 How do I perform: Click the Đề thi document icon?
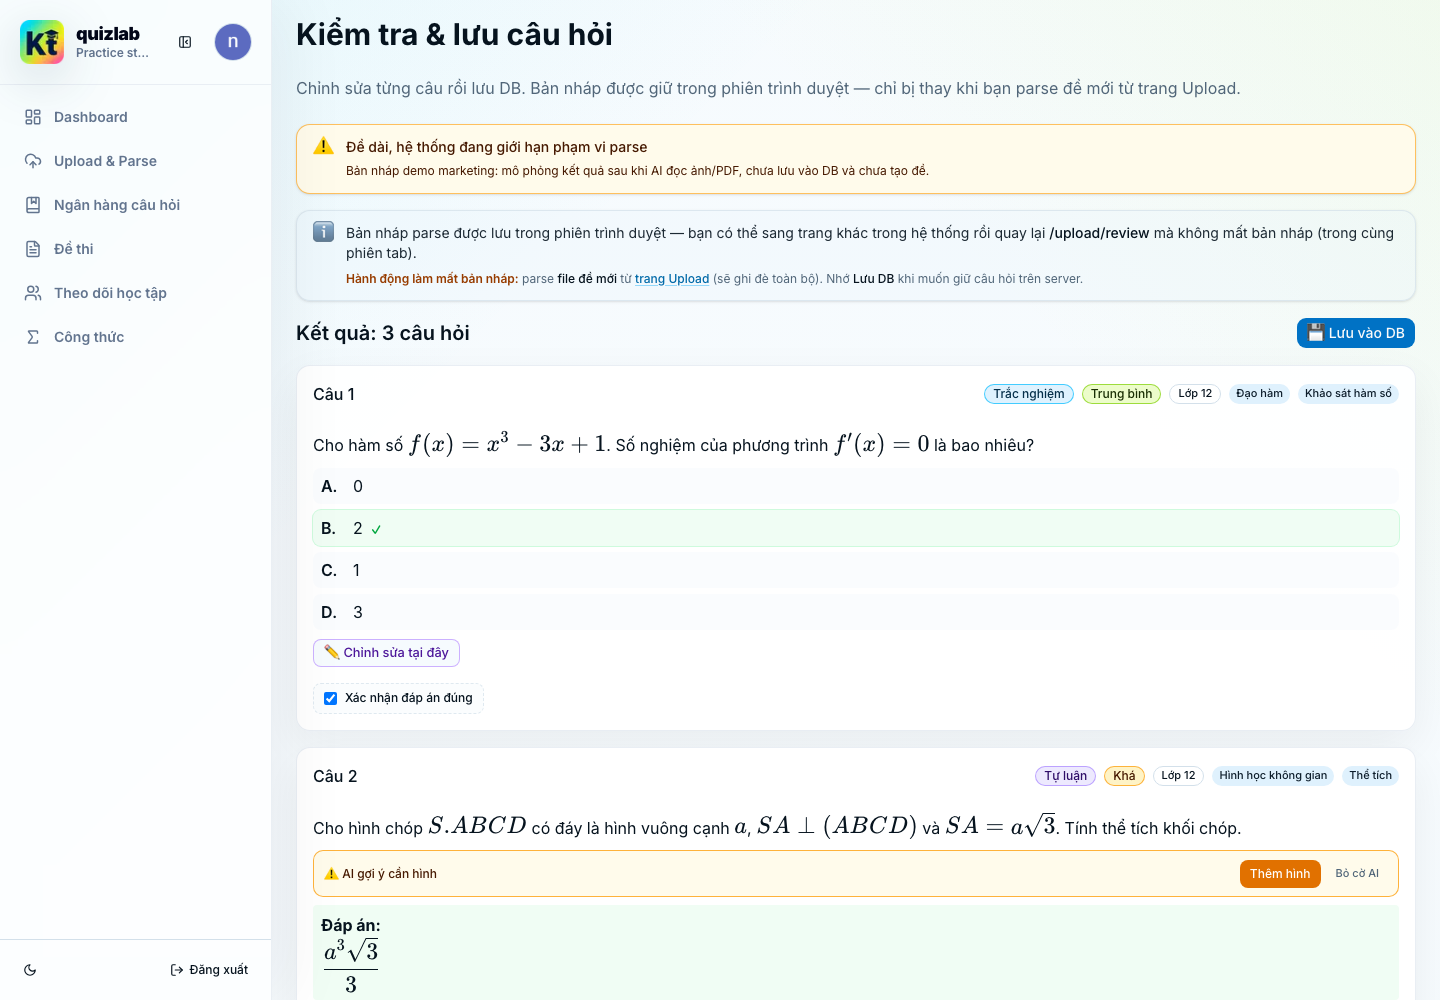tap(33, 249)
